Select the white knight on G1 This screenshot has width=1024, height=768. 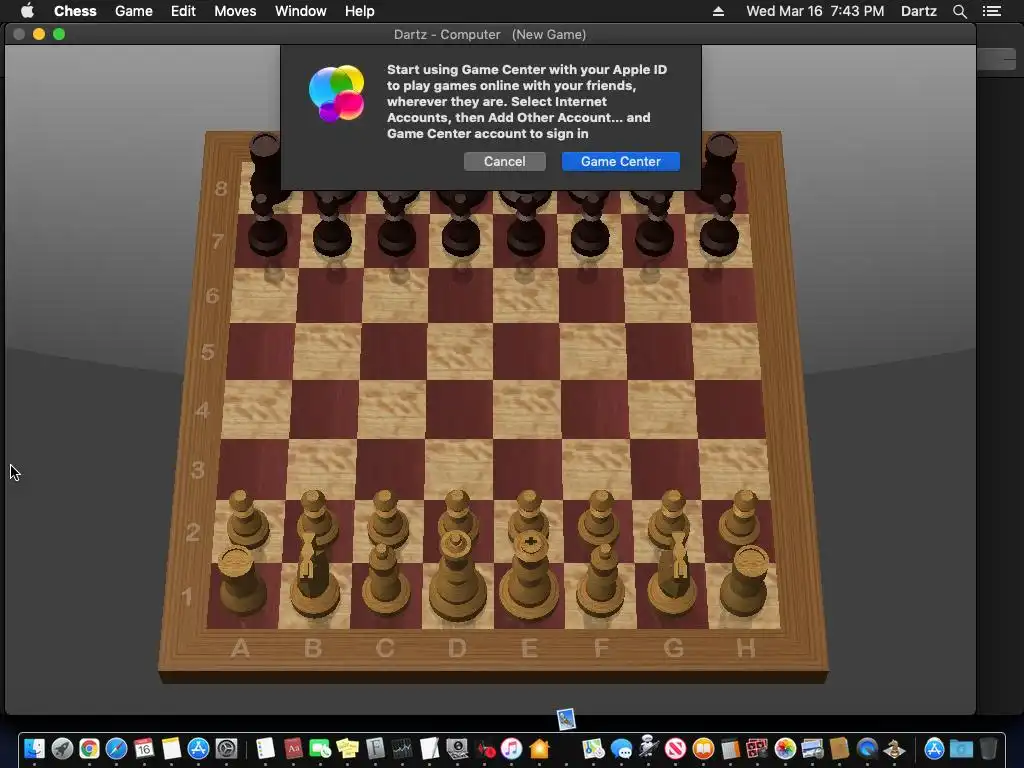pyautogui.click(x=673, y=576)
